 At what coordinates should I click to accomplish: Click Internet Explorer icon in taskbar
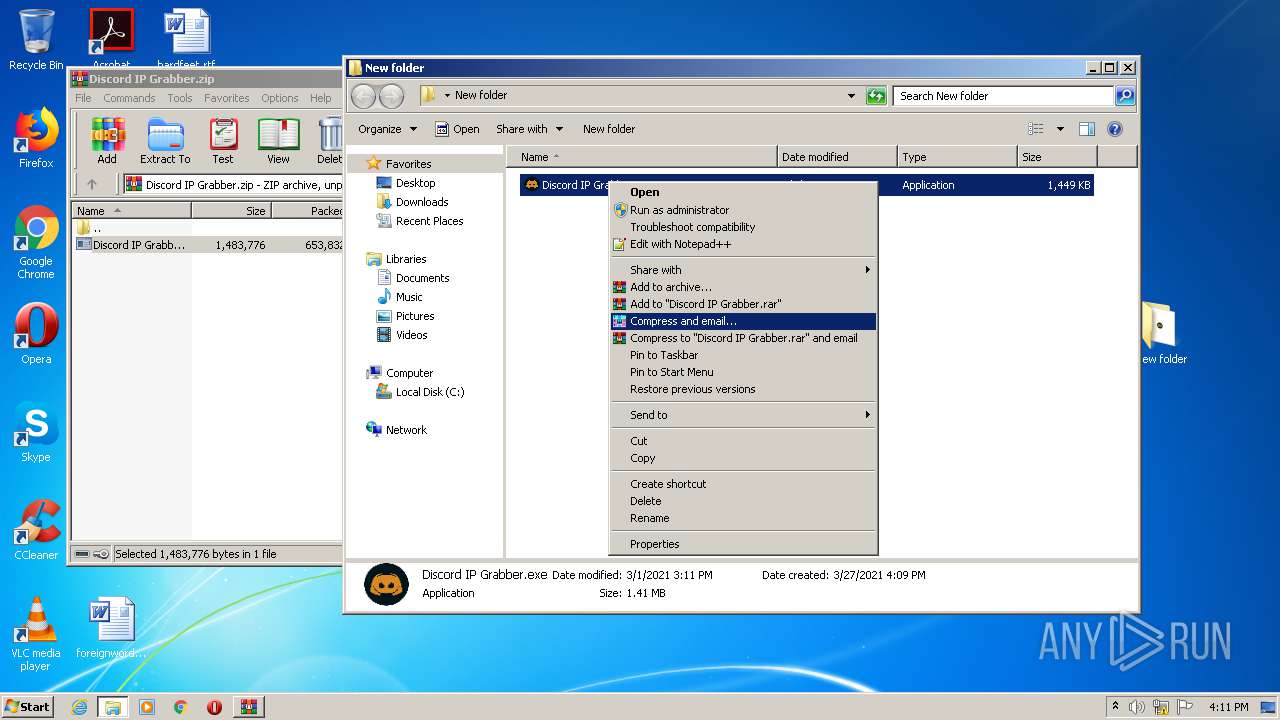(x=79, y=707)
